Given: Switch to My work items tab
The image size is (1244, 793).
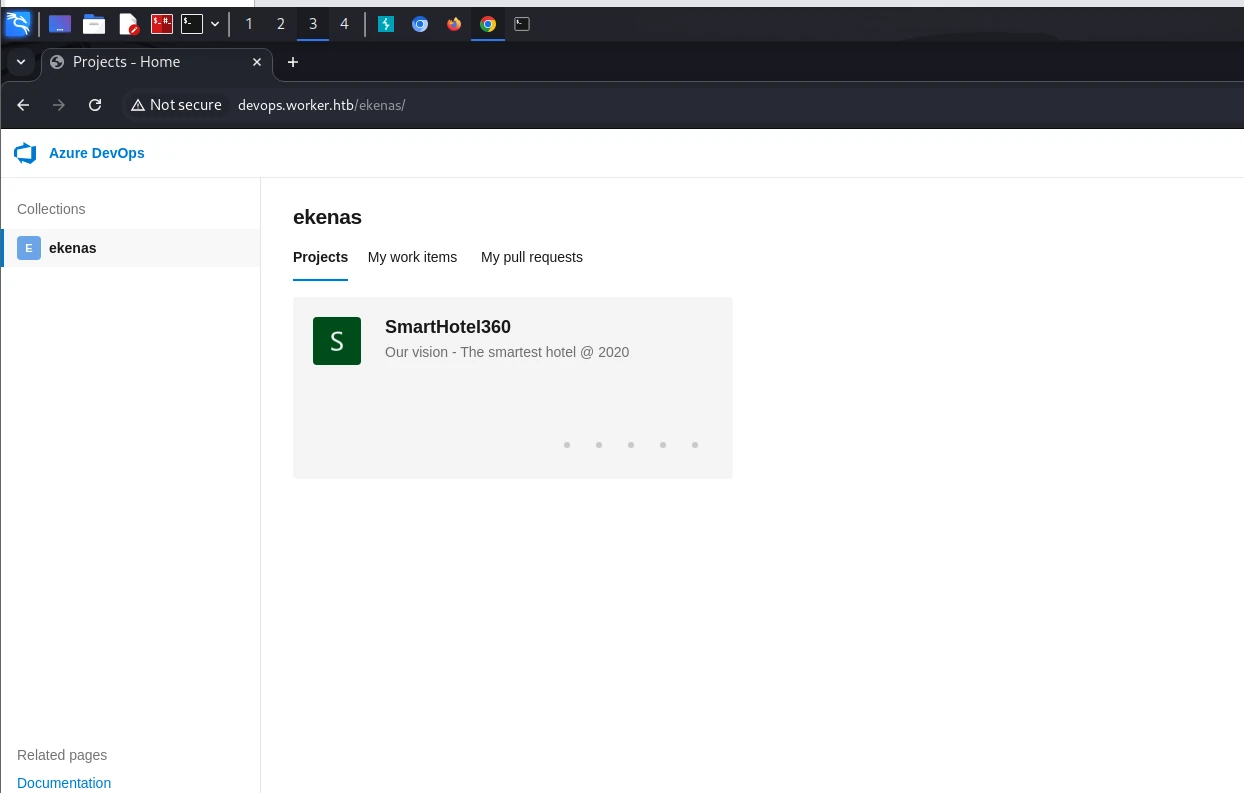Looking at the screenshot, I should [412, 257].
